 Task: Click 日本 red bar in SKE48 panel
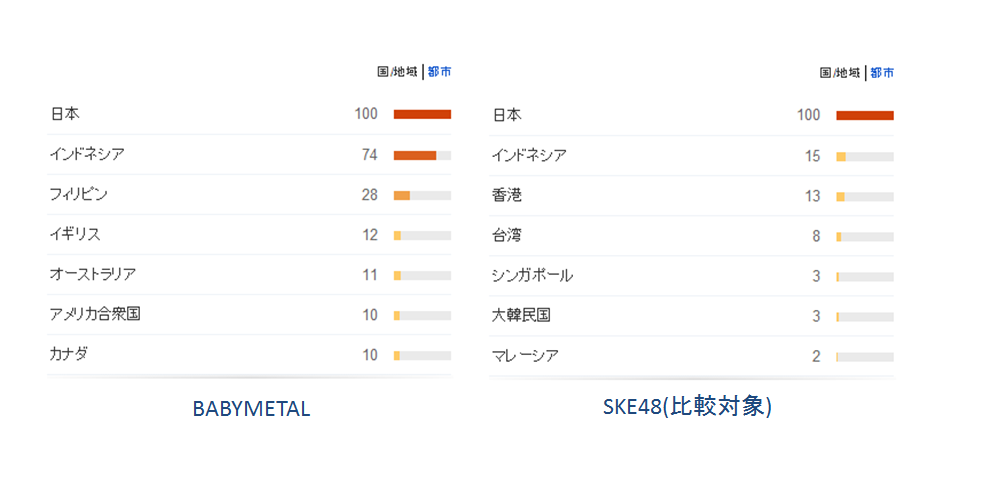(x=864, y=115)
